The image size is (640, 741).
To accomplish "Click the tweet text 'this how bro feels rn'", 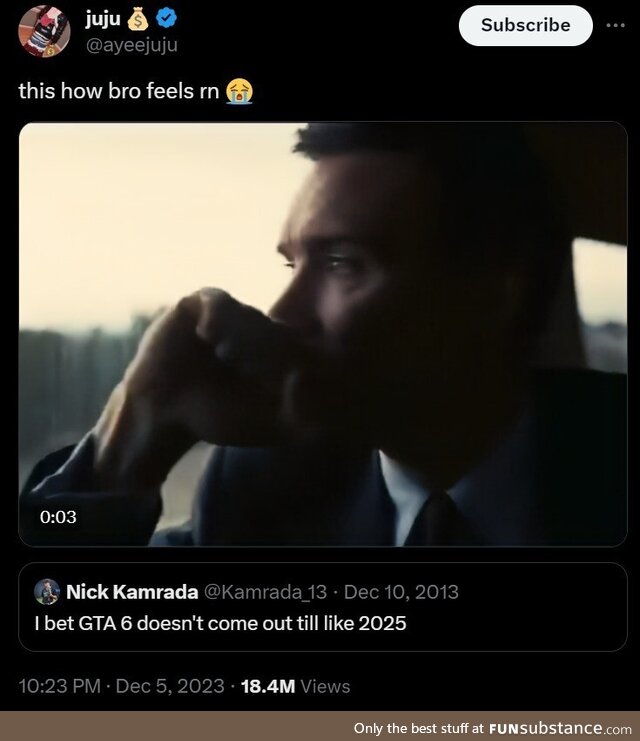I will [x=119, y=91].
